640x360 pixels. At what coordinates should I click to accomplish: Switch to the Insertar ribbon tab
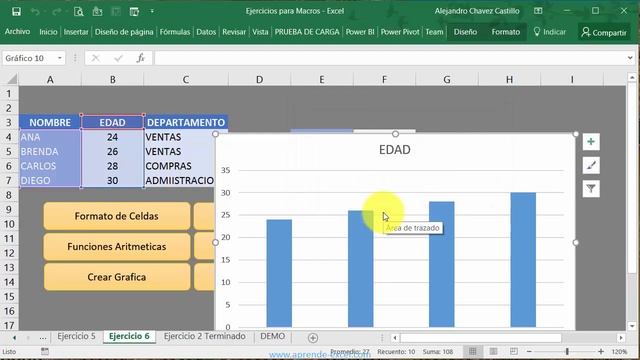76,32
